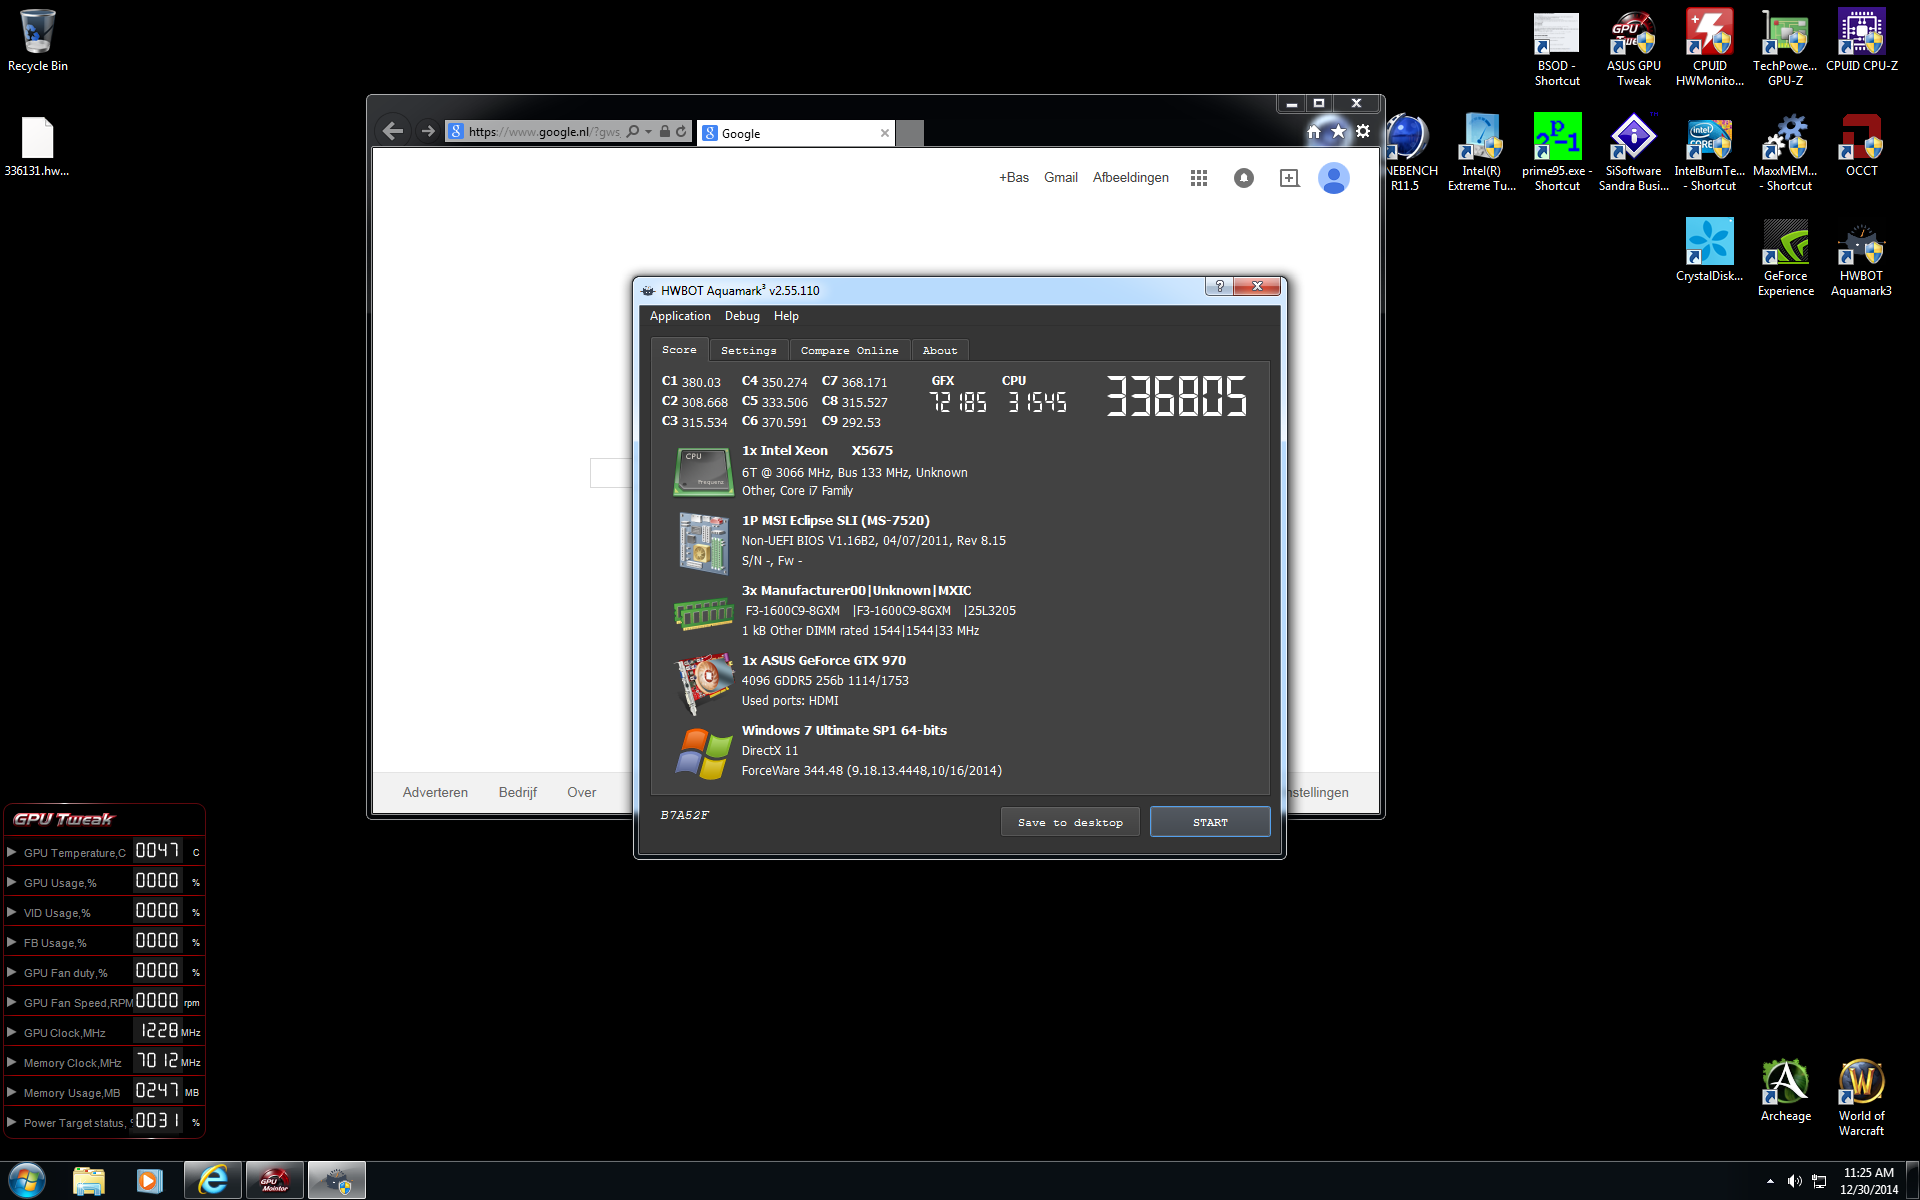Viewport: 1920px width, 1200px height.
Task: Expand Memory Clock MHz row
Action: (12, 1062)
